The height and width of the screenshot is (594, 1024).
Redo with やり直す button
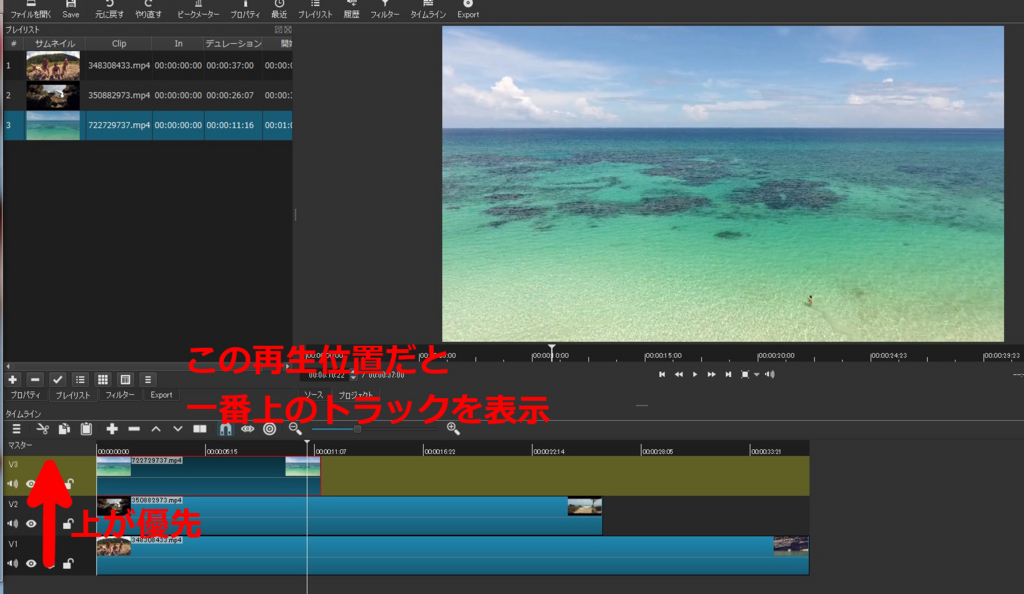coord(148,9)
